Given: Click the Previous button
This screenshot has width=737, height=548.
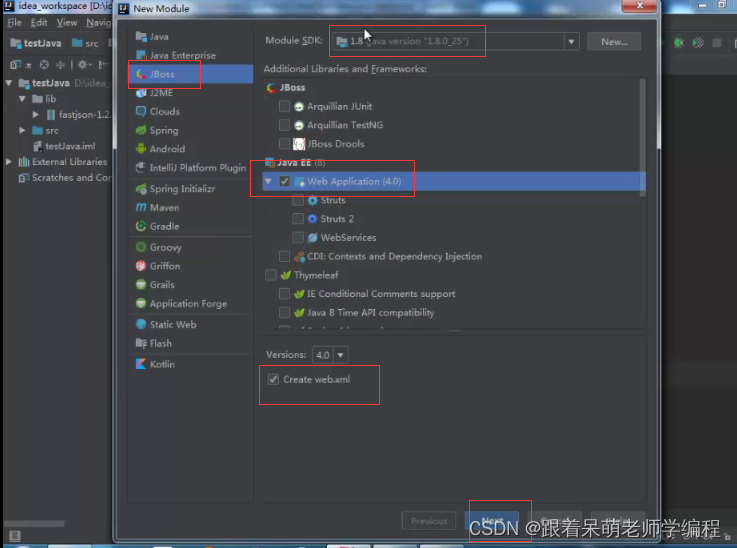Looking at the screenshot, I should point(429,521).
